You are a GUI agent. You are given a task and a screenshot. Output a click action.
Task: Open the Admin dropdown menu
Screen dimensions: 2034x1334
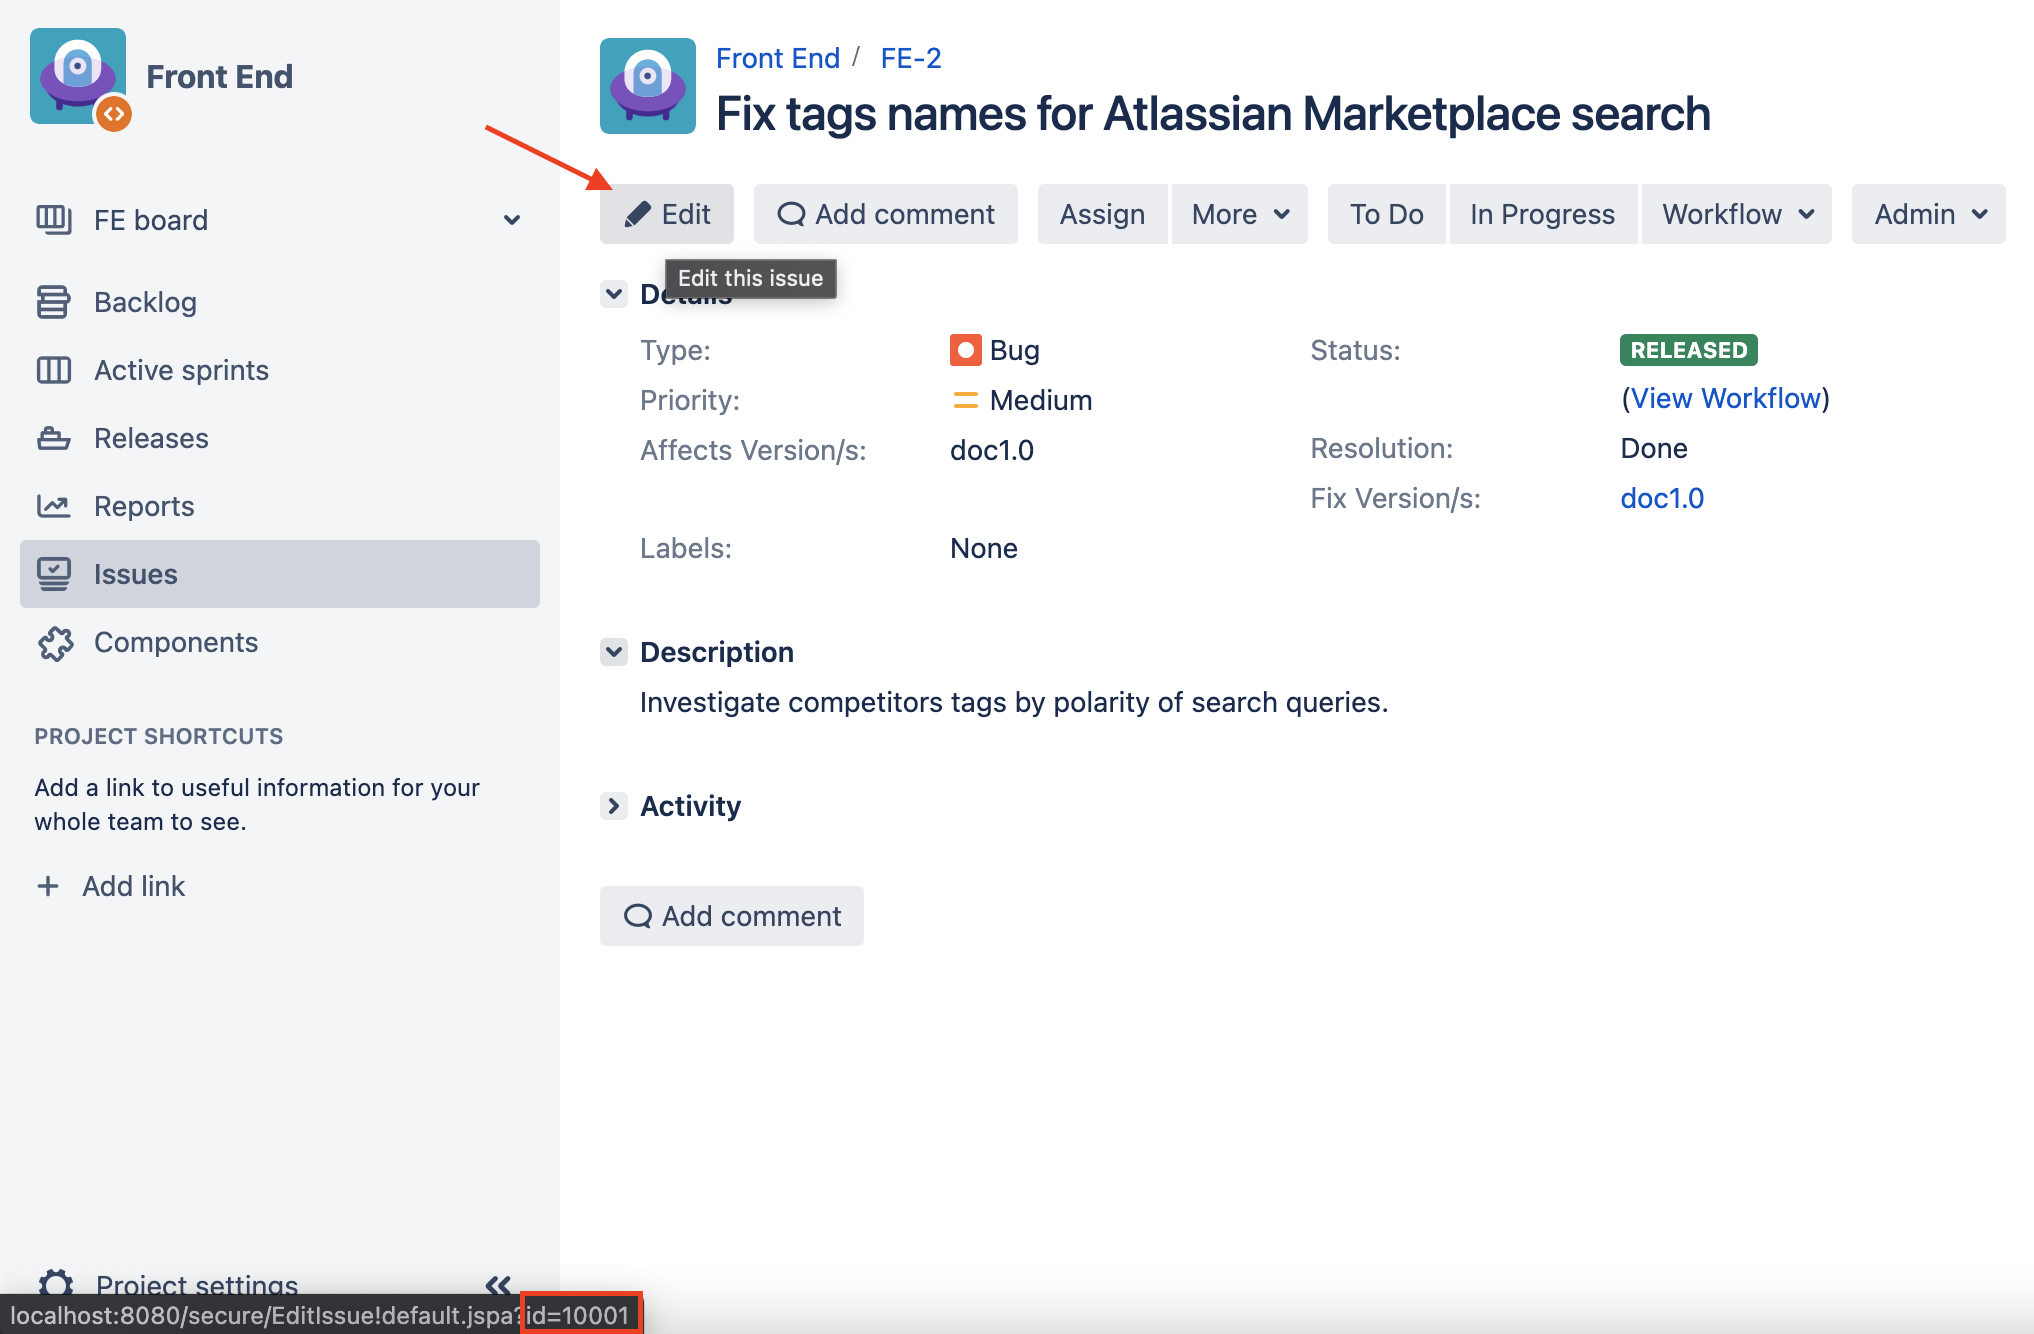pos(1928,214)
